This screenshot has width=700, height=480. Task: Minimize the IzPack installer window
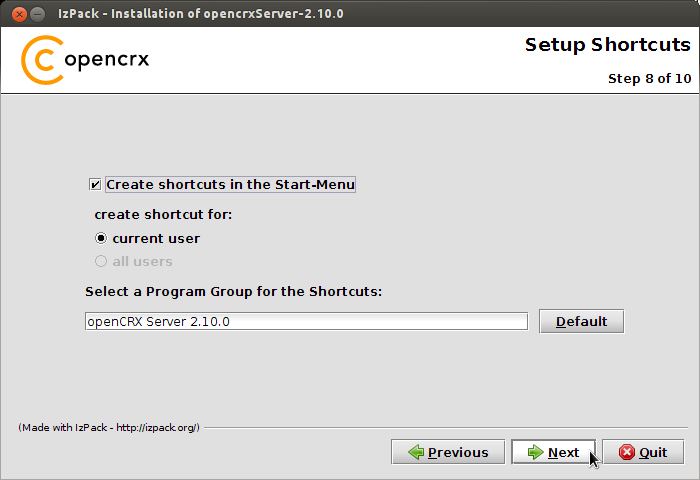[38, 14]
